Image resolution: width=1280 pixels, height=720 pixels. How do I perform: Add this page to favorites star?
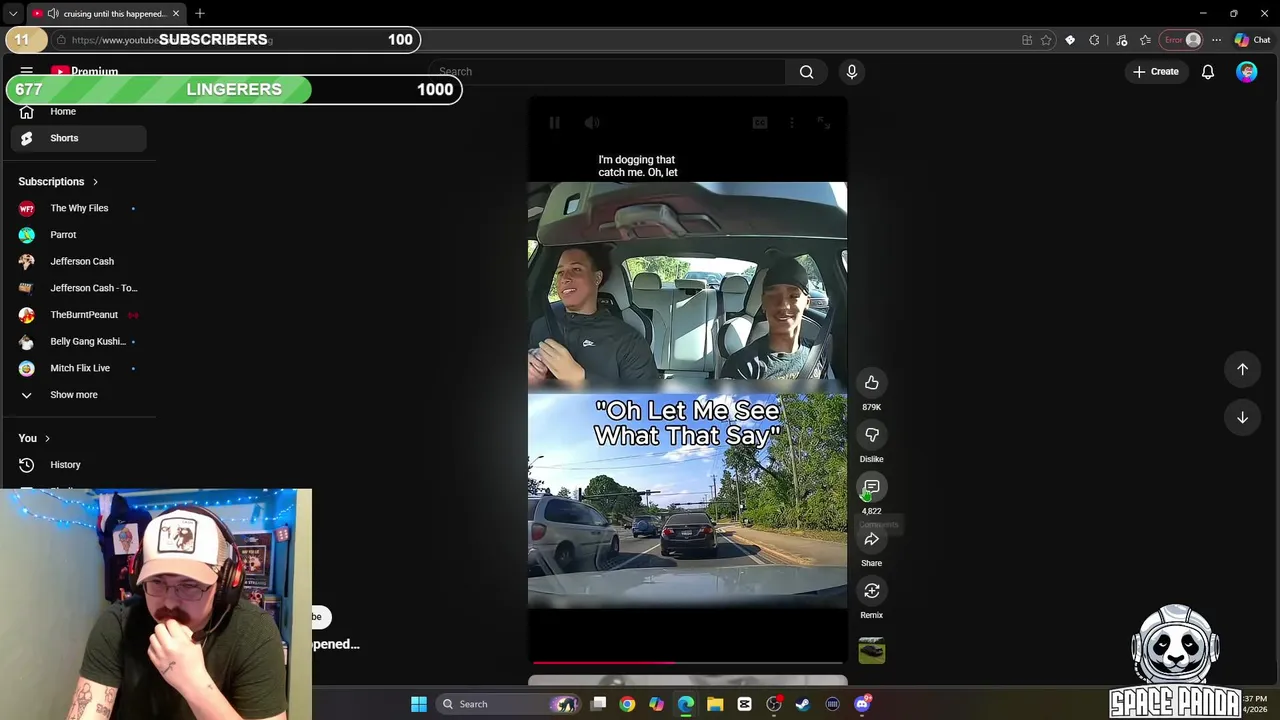click(1046, 40)
